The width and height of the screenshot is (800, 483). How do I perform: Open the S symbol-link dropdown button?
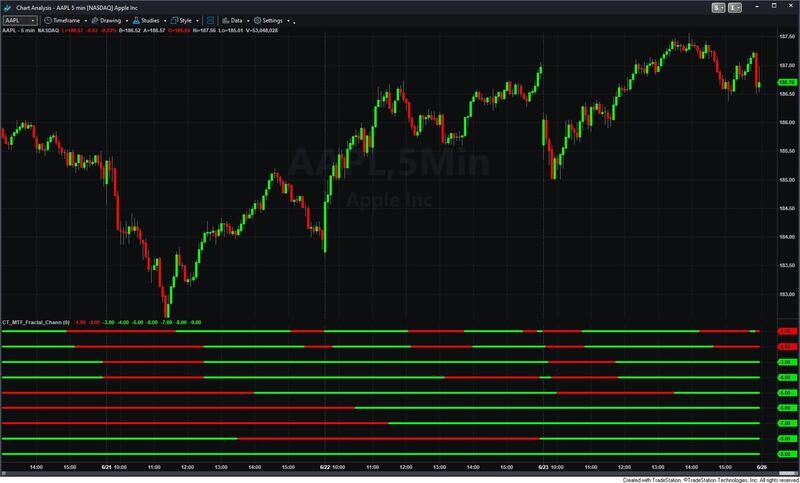point(719,8)
